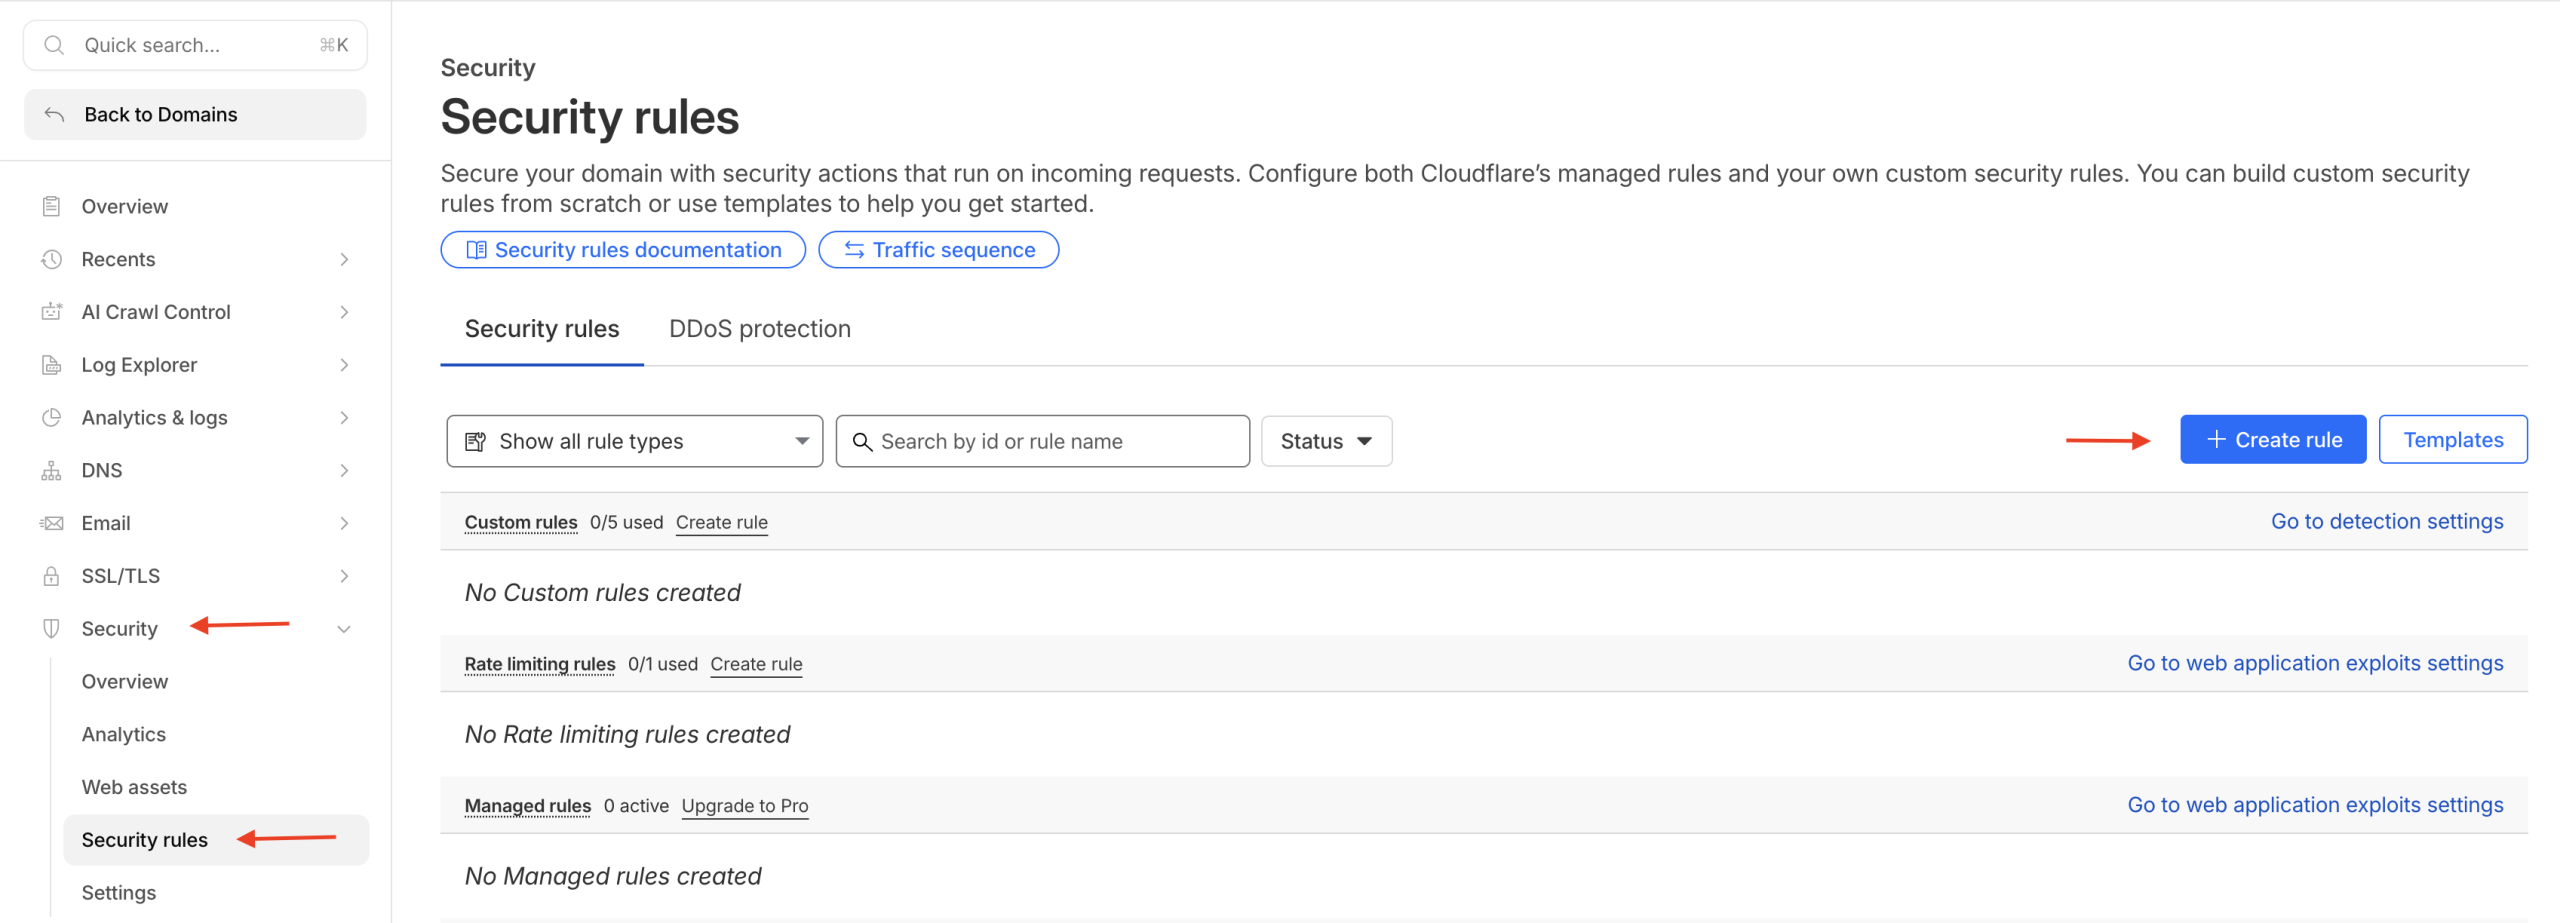Click the DNS network icon
Image resolution: width=2560 pixels, height=923 pixels.
51,471
